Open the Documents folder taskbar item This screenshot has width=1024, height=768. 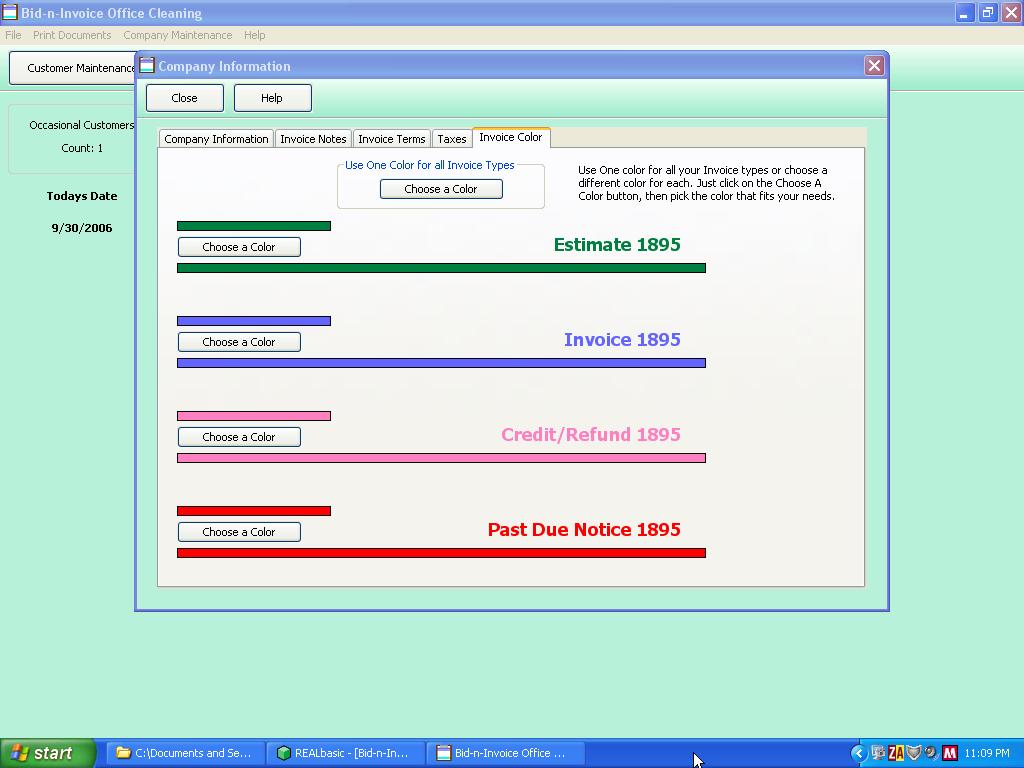tap(185, 753)
